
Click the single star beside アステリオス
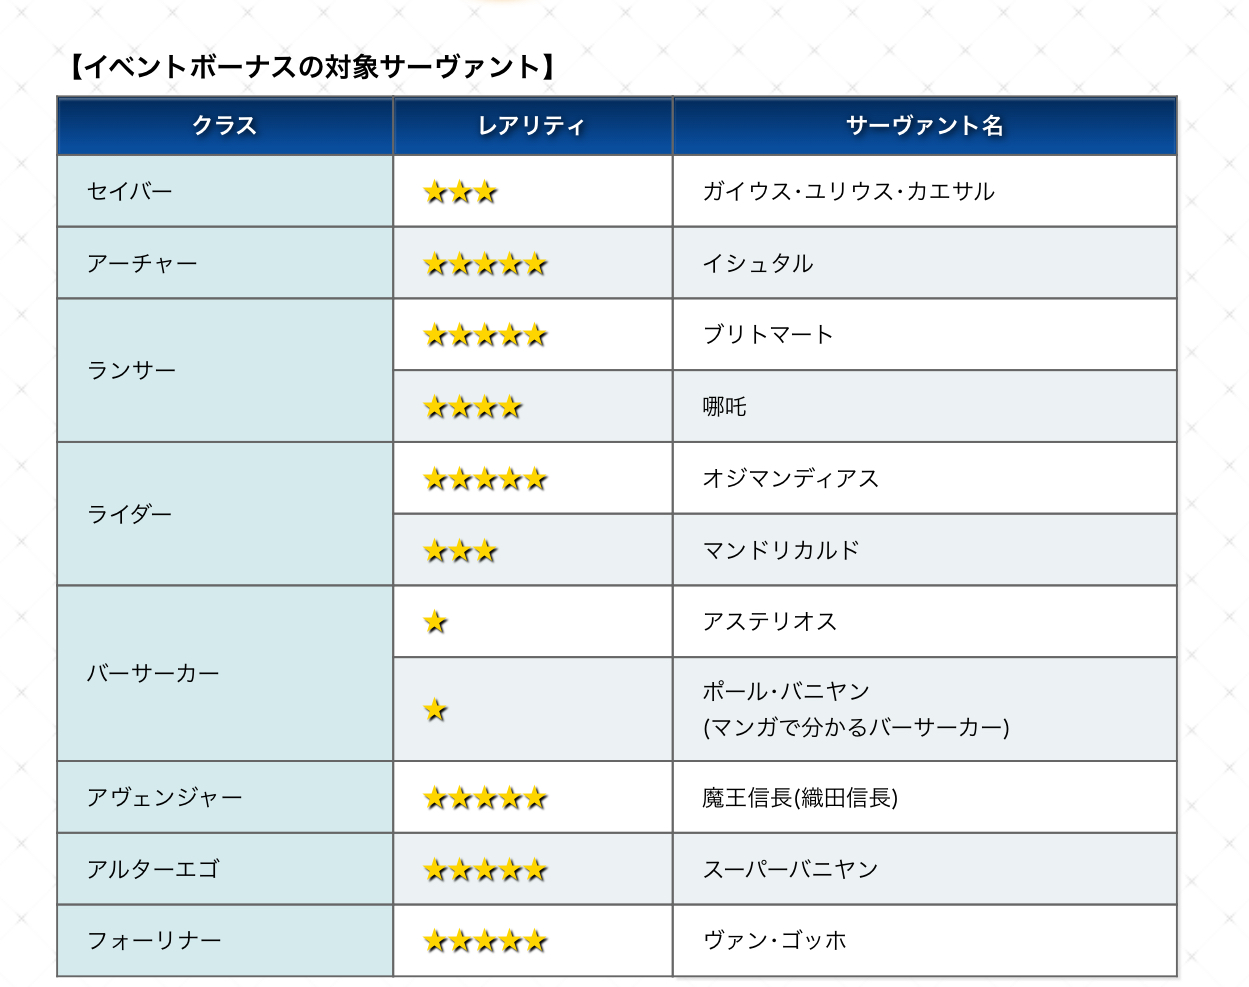[435, 623]
